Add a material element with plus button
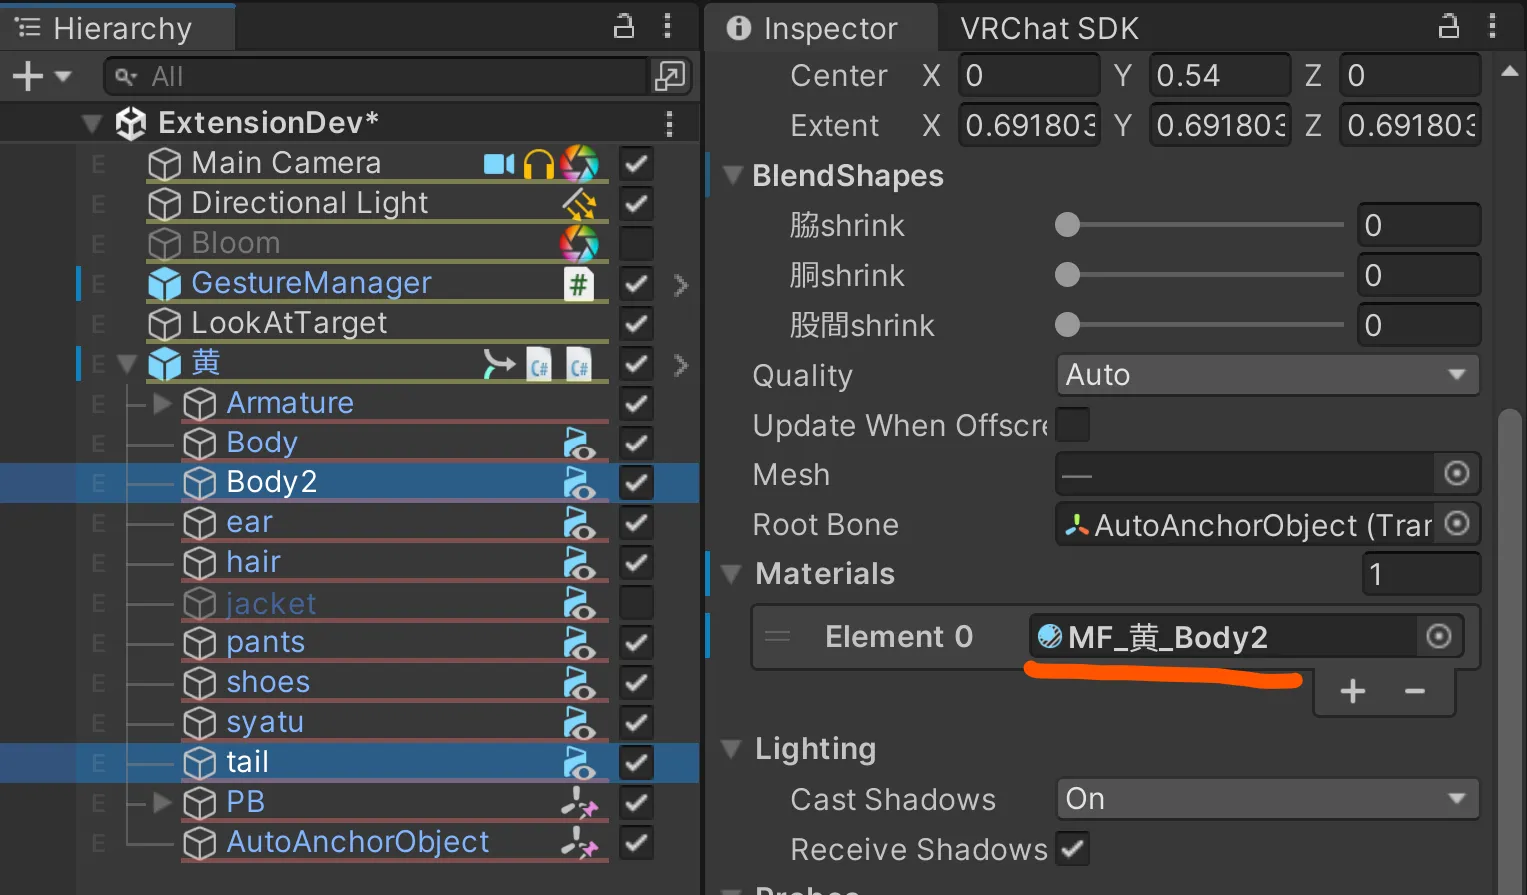The height and width of the screenshot is (895, 1527). pyautogui.click(x=1352, y=691)
